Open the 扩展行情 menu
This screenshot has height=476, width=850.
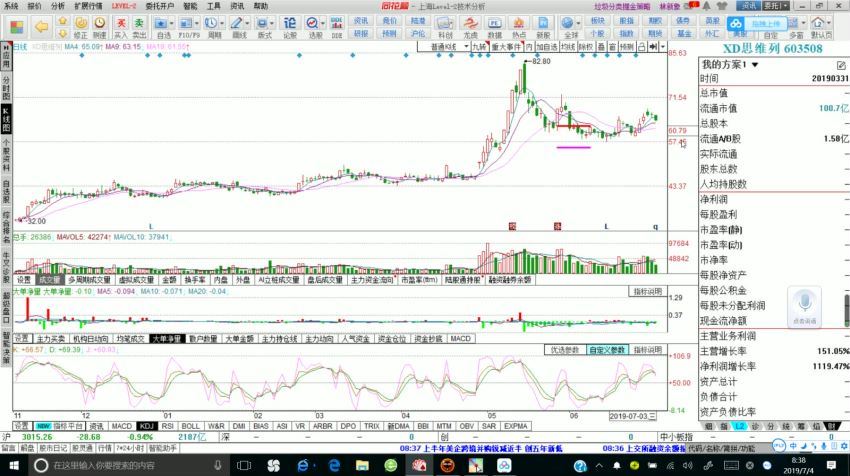click(x=89, y=6)
